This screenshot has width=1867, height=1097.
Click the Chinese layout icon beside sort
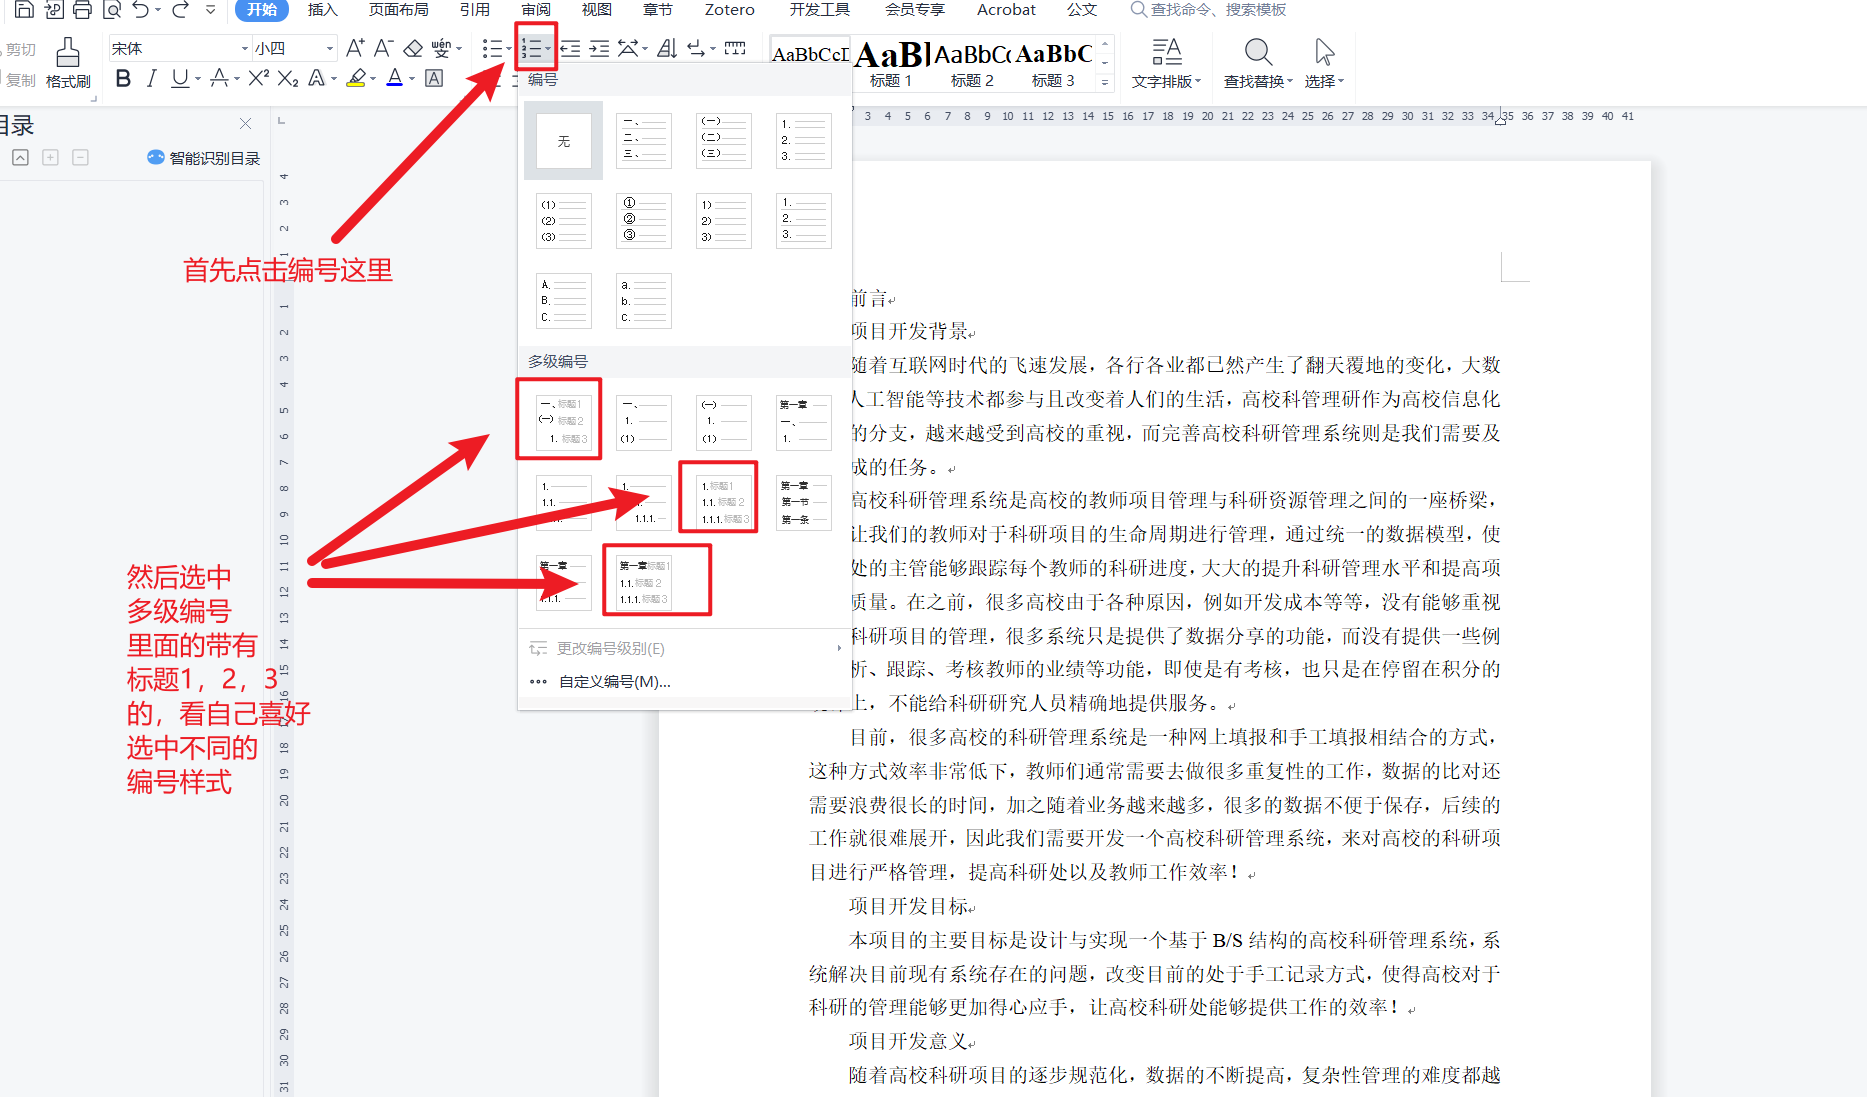[x=628, y=48]
